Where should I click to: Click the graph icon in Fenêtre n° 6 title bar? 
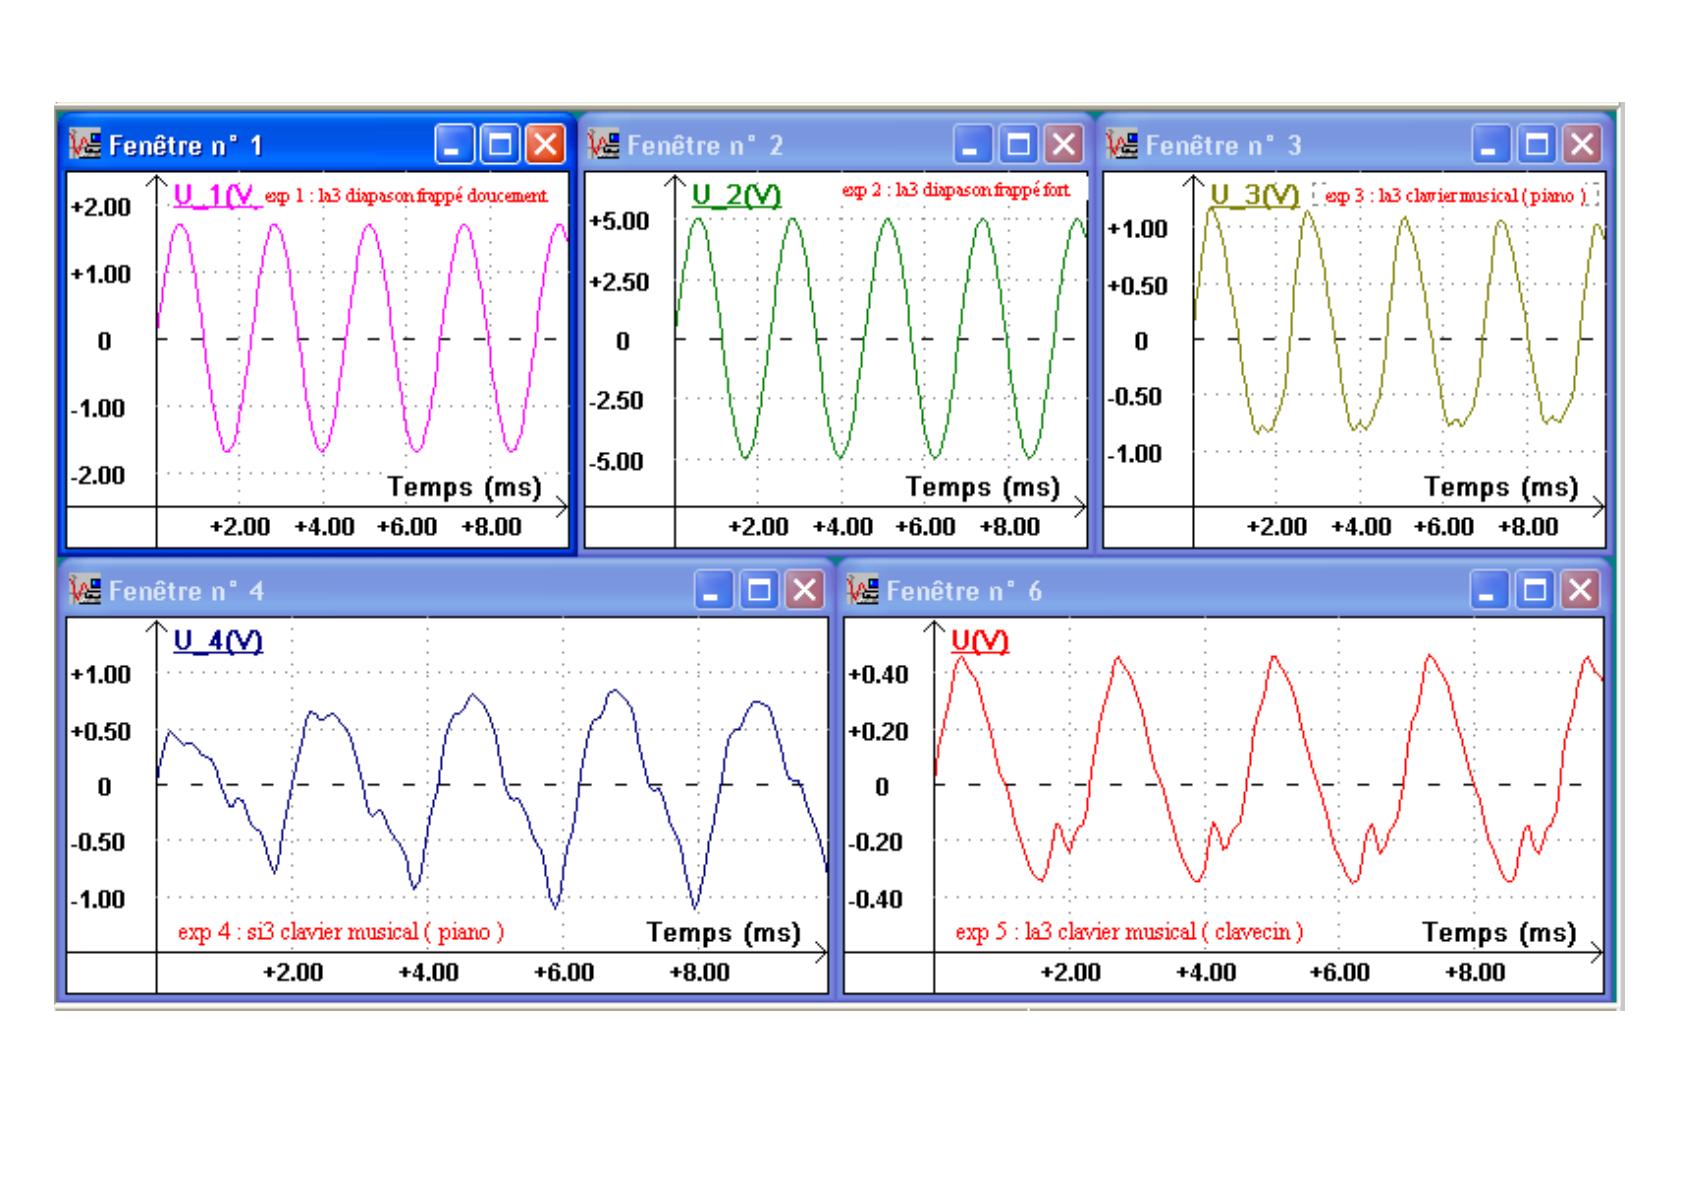point(862,591)
